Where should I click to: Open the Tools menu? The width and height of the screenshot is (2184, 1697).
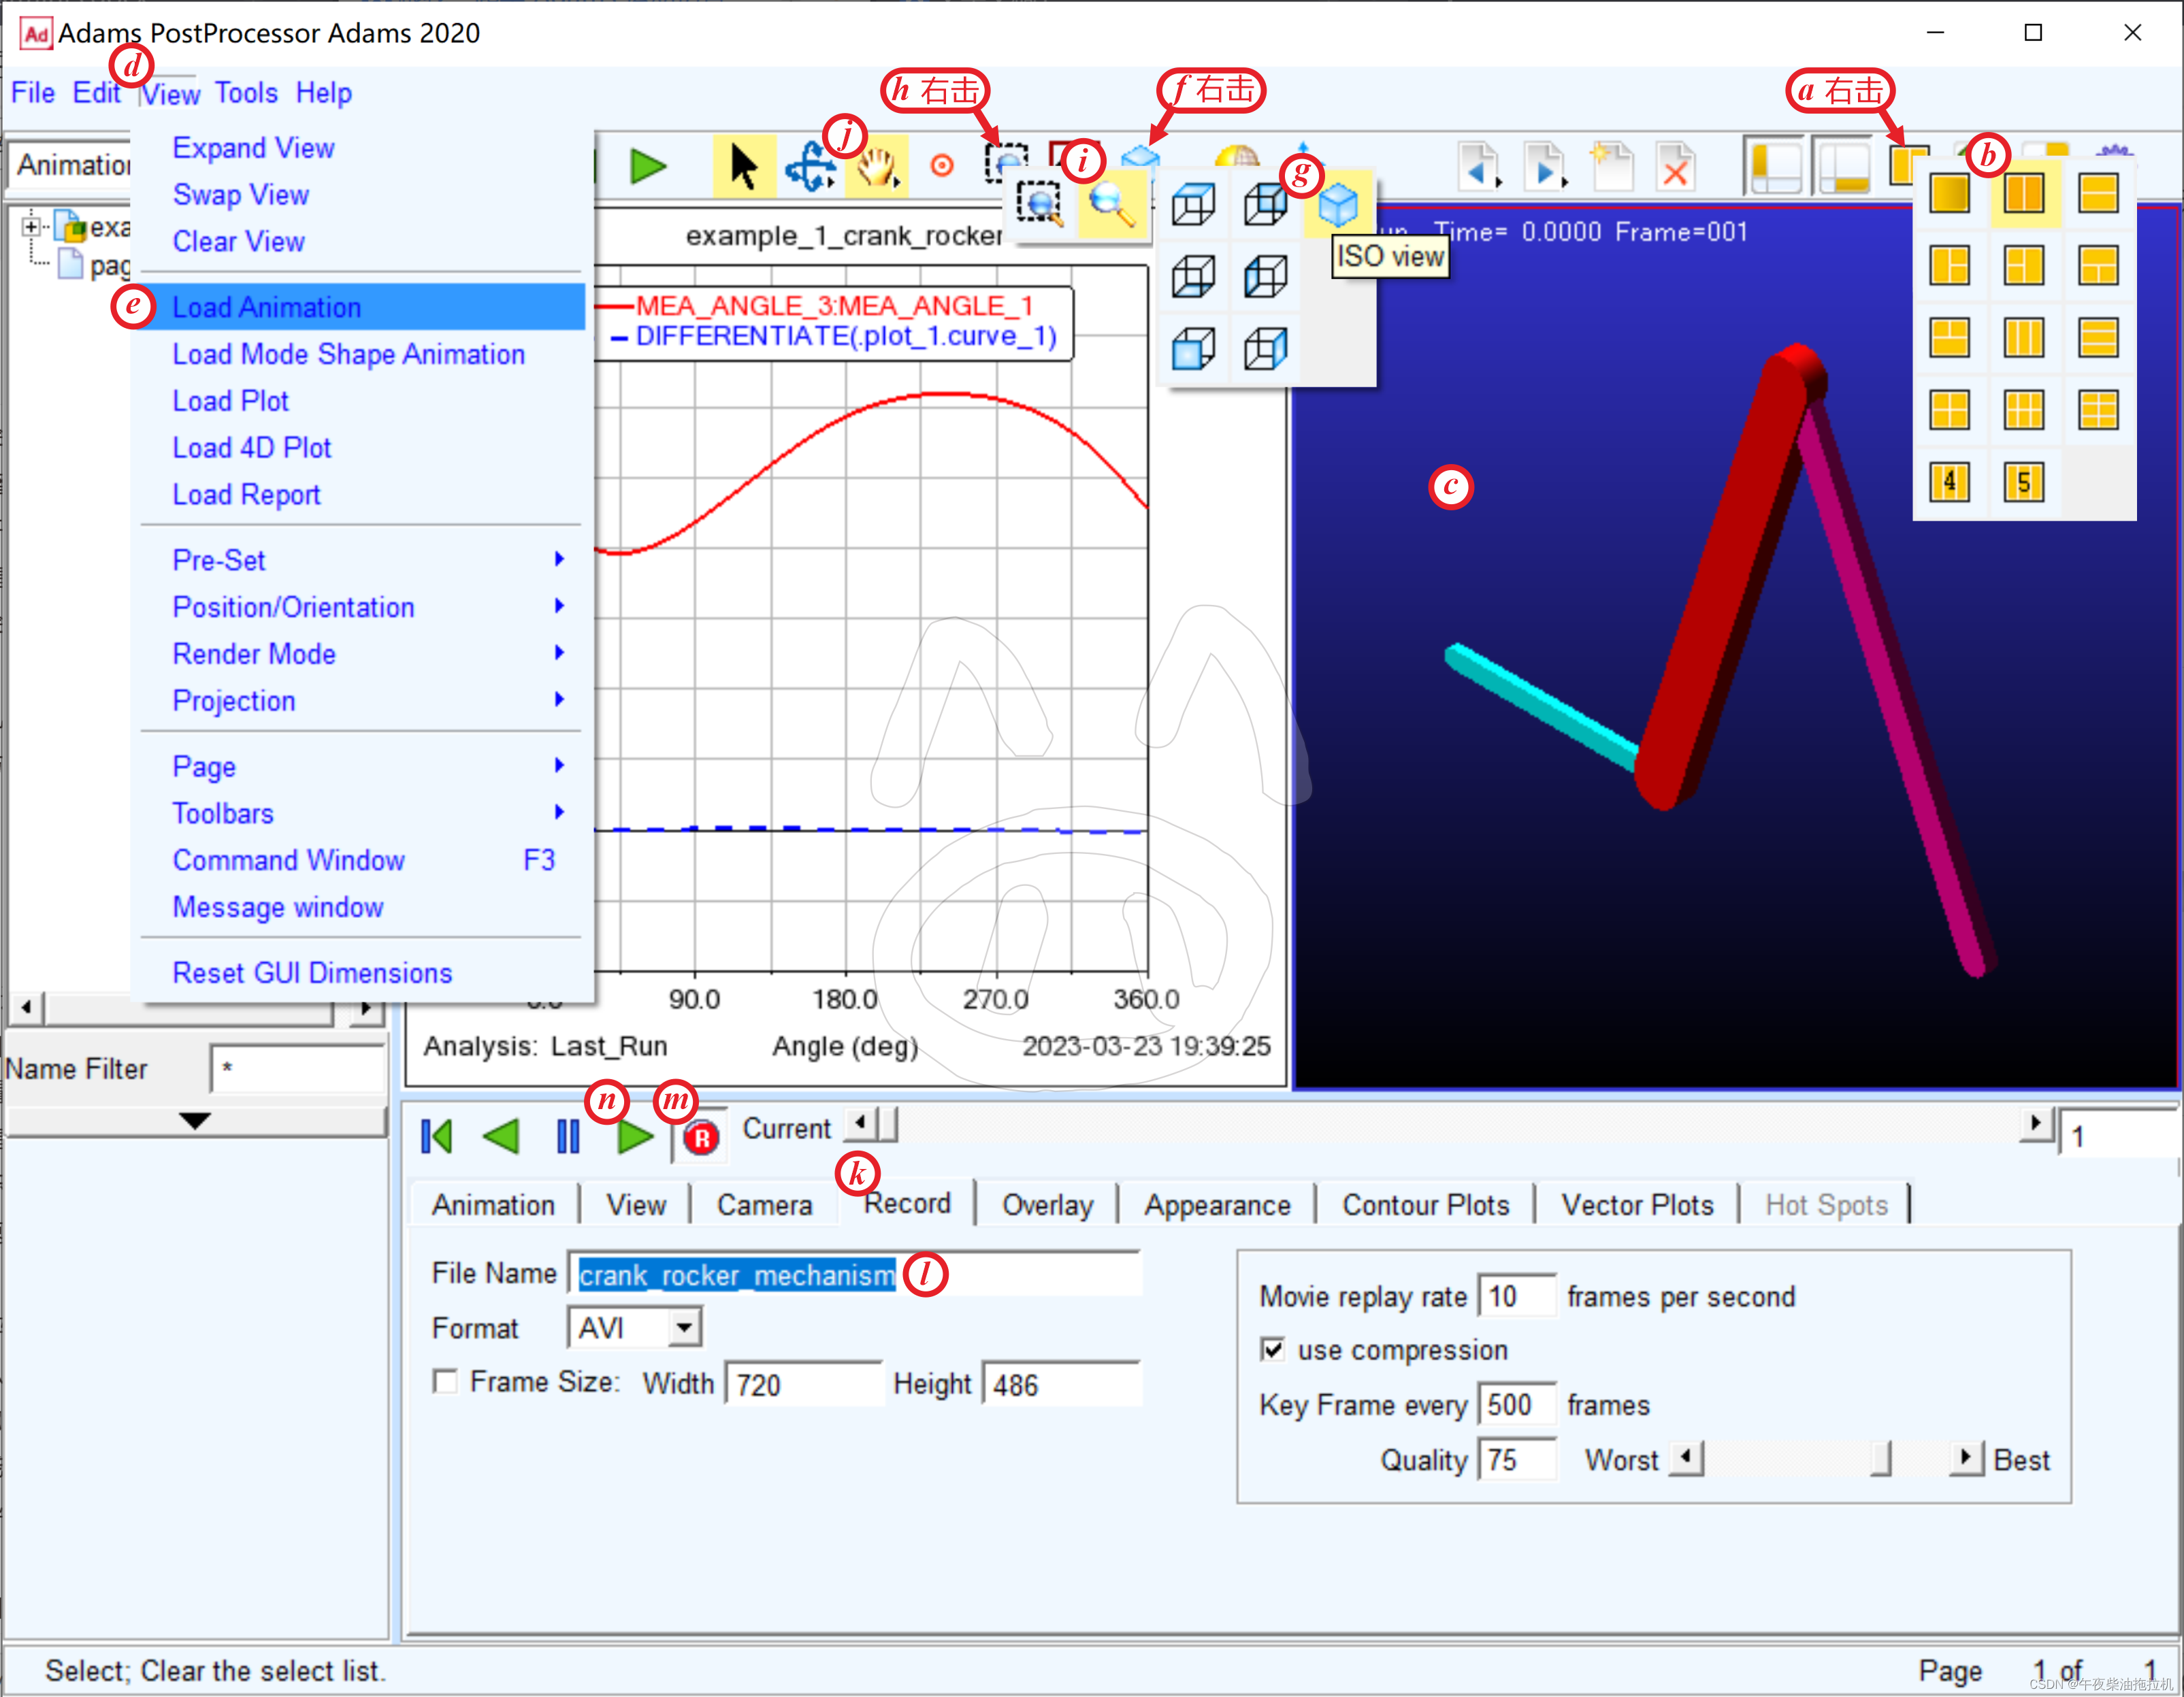coord(246,93)
